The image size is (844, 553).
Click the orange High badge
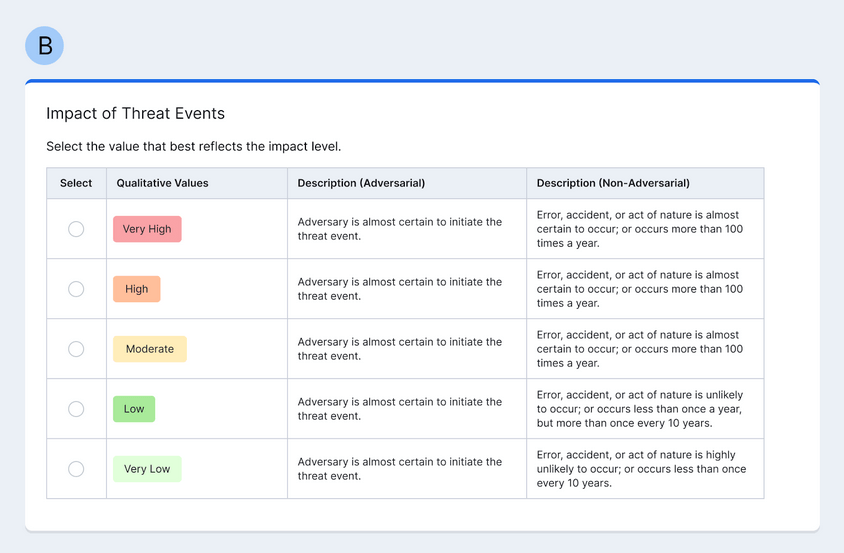click(x=136, y=289)
